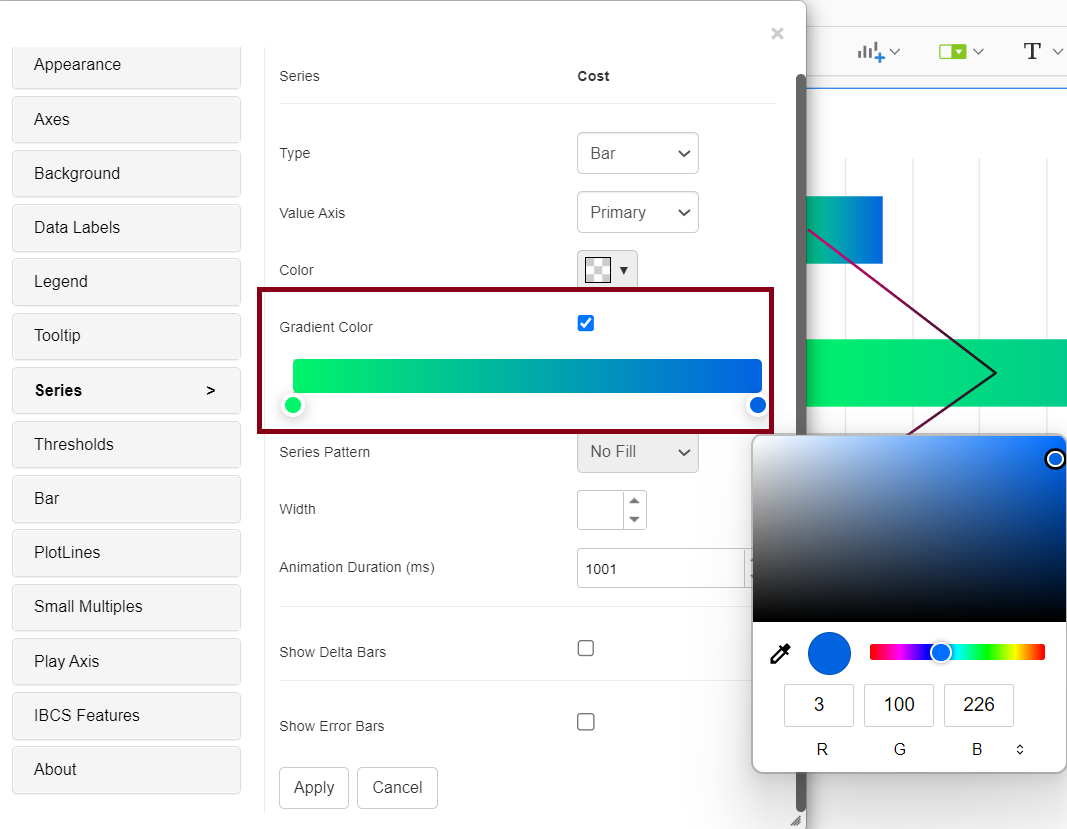Uncheck the Gradient Color checkbox
1067x829 pixels.
click(x=585, y=322)
